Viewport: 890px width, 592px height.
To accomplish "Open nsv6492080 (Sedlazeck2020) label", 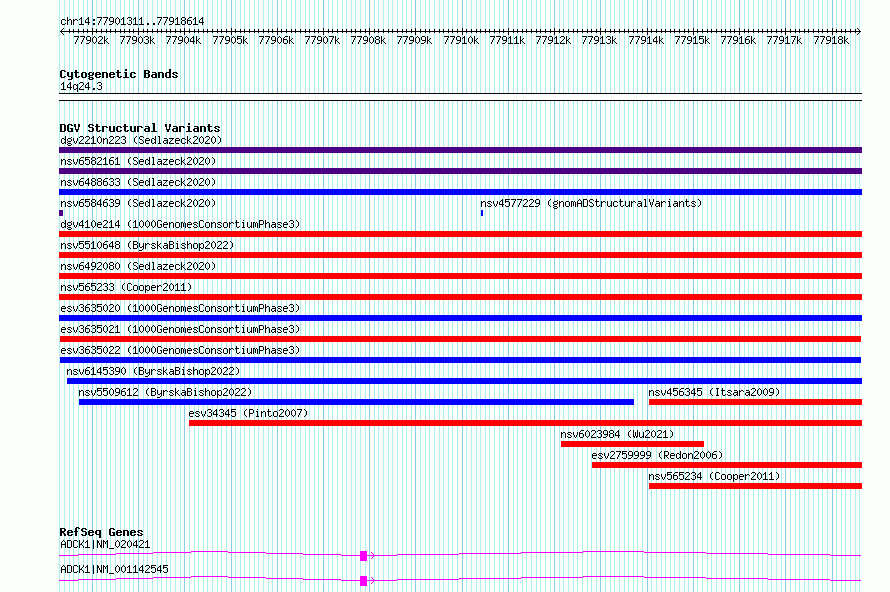I will point(138,266).
